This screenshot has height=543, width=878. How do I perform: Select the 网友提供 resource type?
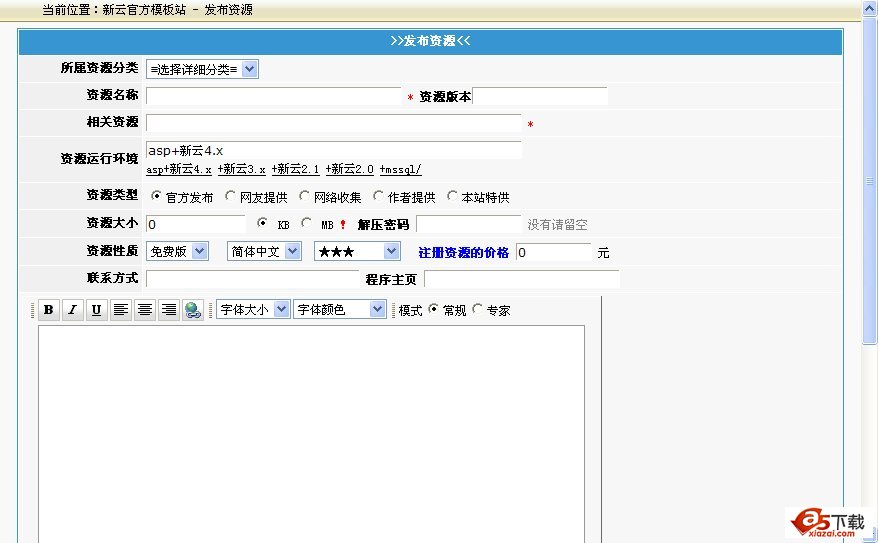click(231, 197)
